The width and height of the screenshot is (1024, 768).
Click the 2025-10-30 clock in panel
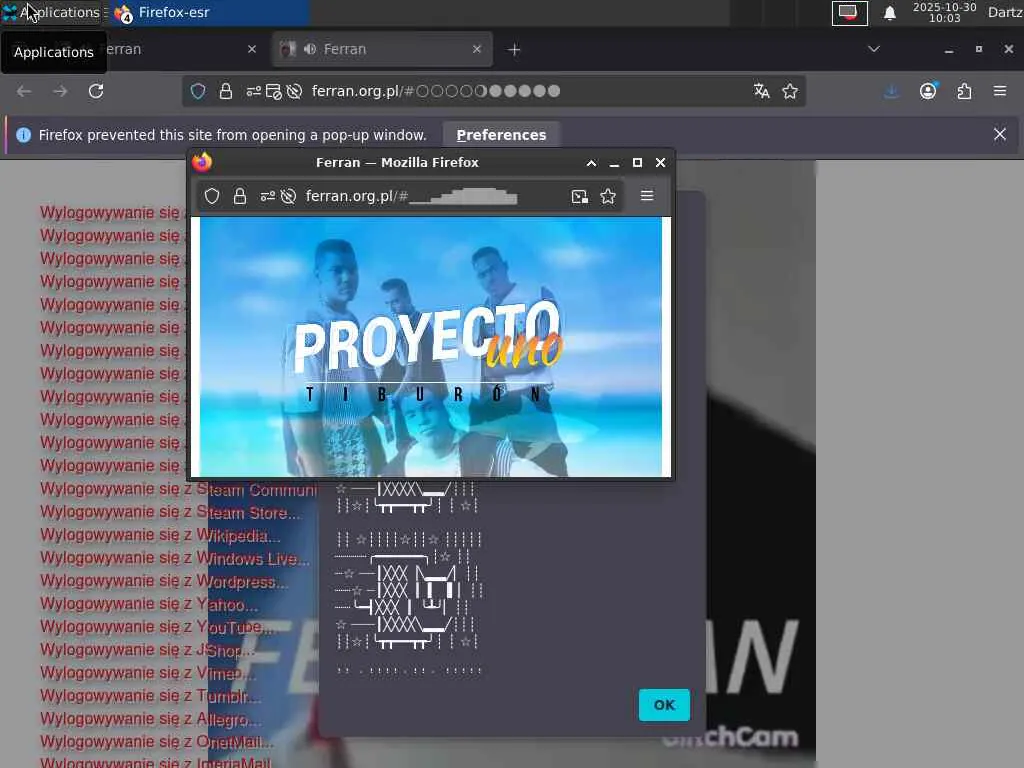click(x=944, y=12)
